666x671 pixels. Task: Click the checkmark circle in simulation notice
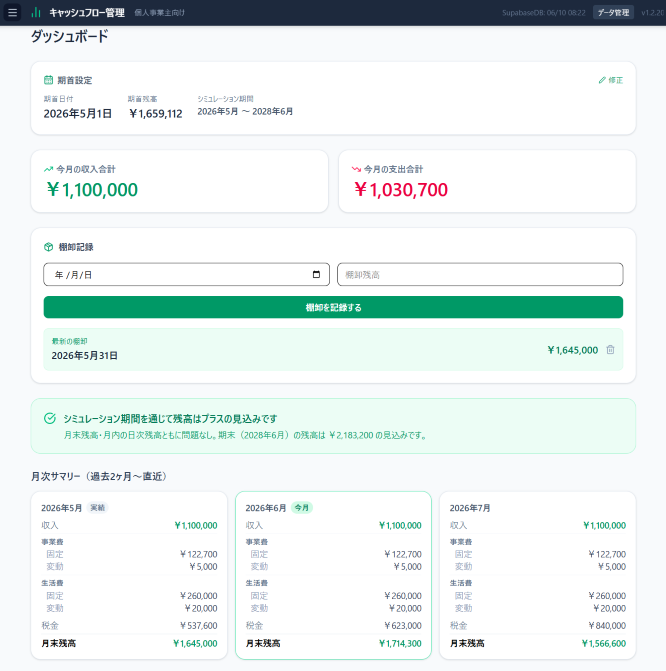[x=50, y=418]
